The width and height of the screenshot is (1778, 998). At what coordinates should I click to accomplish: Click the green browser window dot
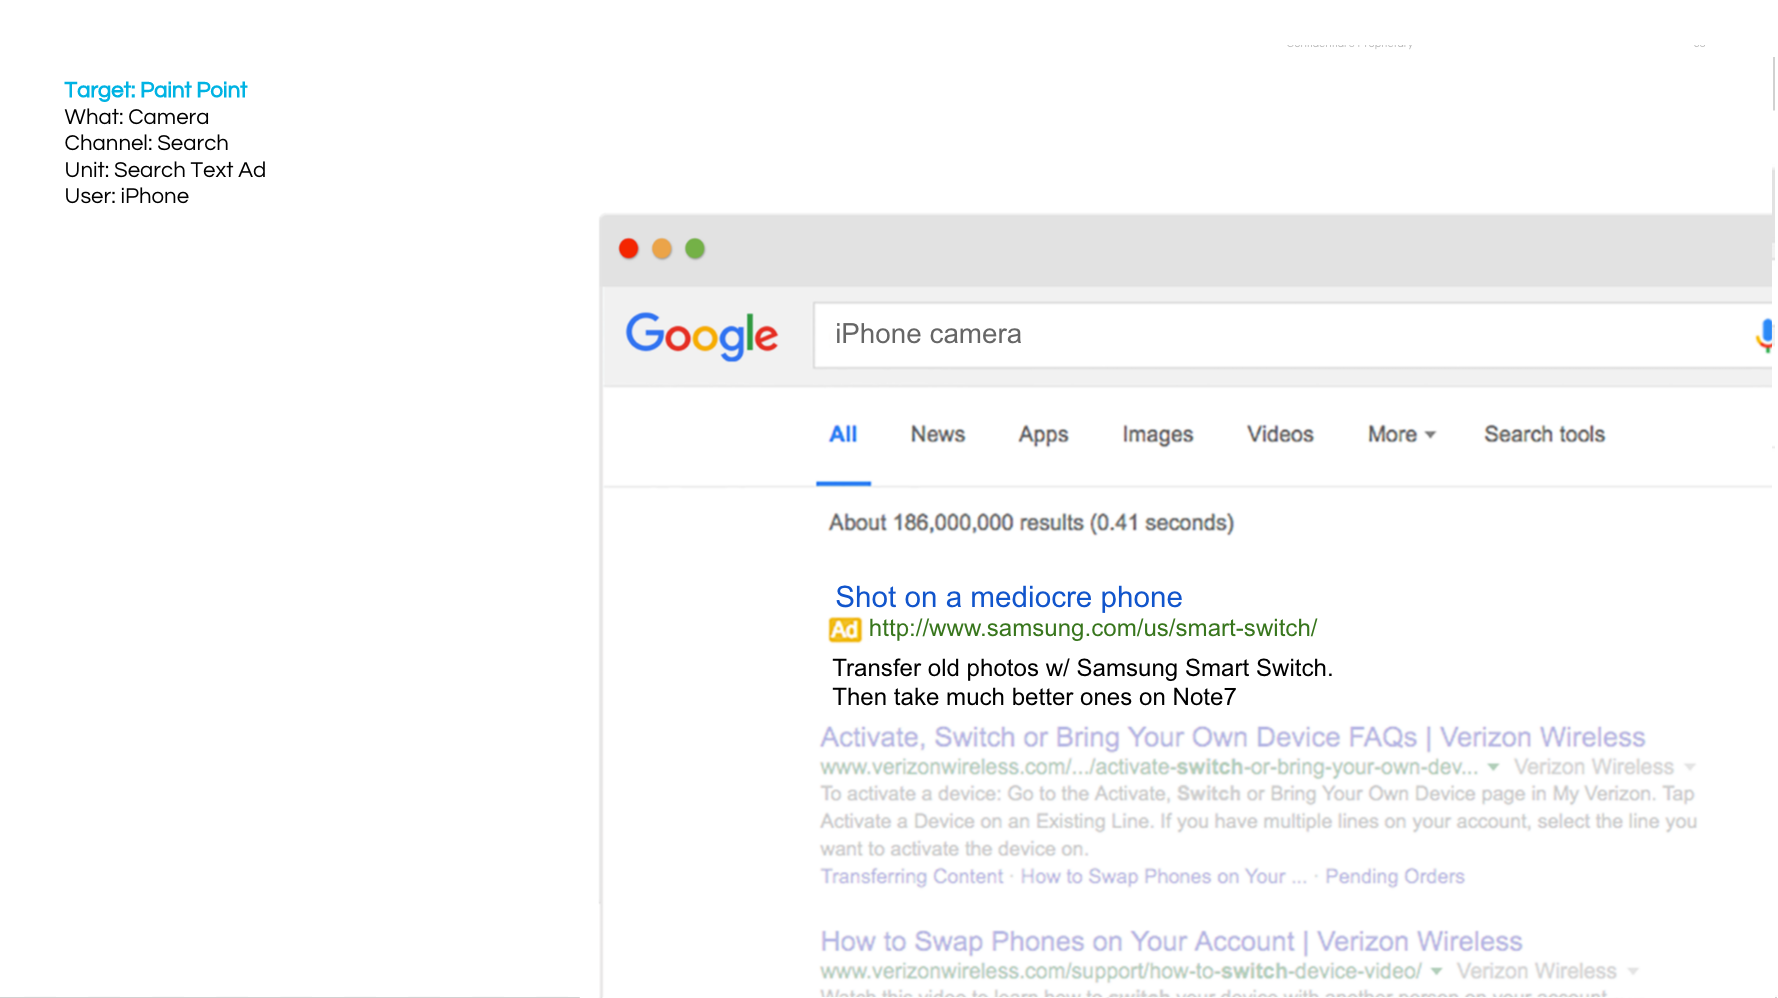(x=695, y=248)
